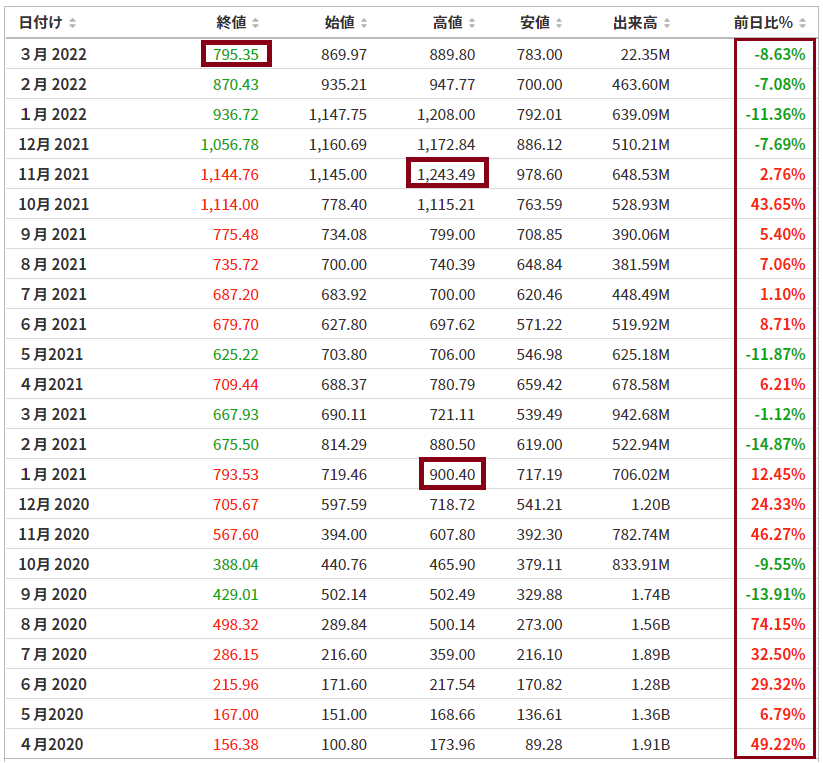Select the 3月 2022 date cell

click(x=54, y=55)
